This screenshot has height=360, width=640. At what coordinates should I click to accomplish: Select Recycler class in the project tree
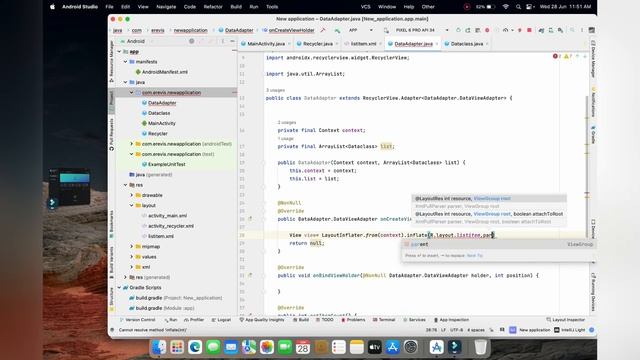155,133
